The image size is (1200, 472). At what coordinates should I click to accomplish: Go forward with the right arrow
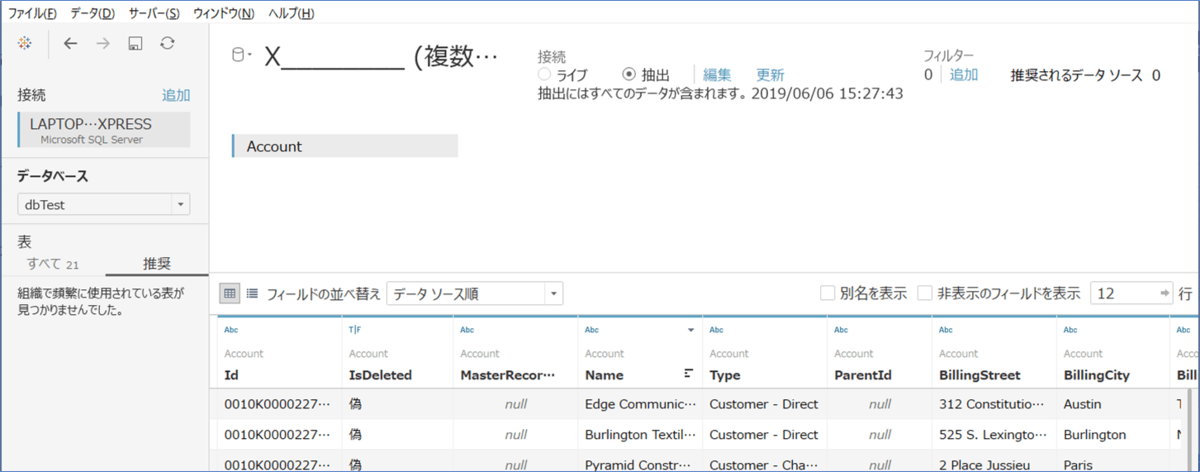103,43
